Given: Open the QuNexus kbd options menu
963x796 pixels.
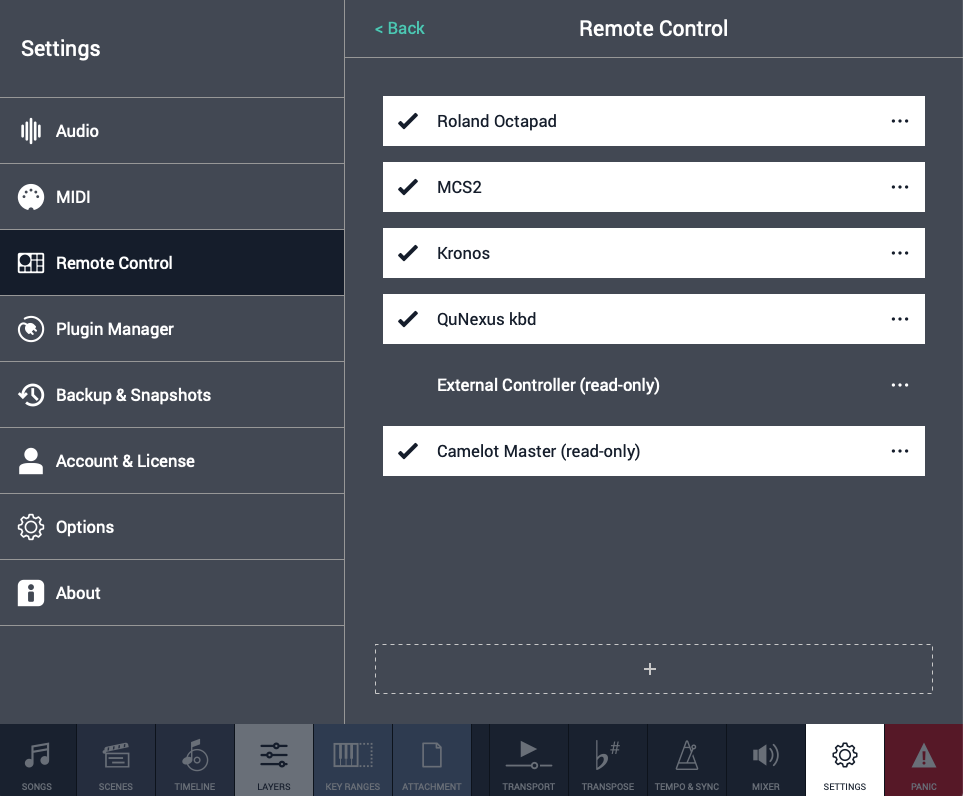Looking at the screenshot, I should tap(899, 319).
